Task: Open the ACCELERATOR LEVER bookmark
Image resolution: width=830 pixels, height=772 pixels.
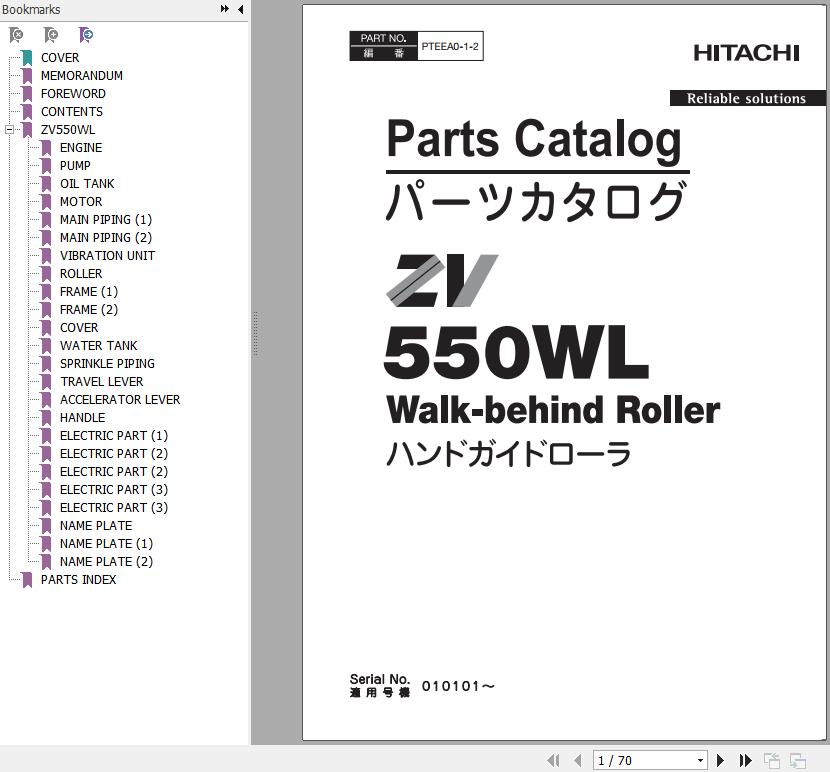Action: click(x=120, y=400)
